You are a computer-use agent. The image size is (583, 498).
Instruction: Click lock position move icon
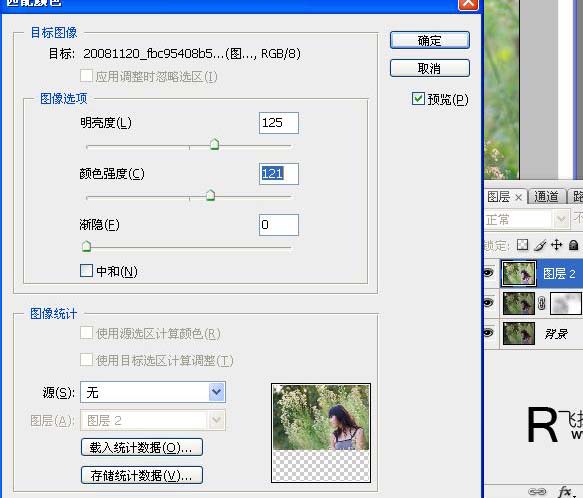557,245
